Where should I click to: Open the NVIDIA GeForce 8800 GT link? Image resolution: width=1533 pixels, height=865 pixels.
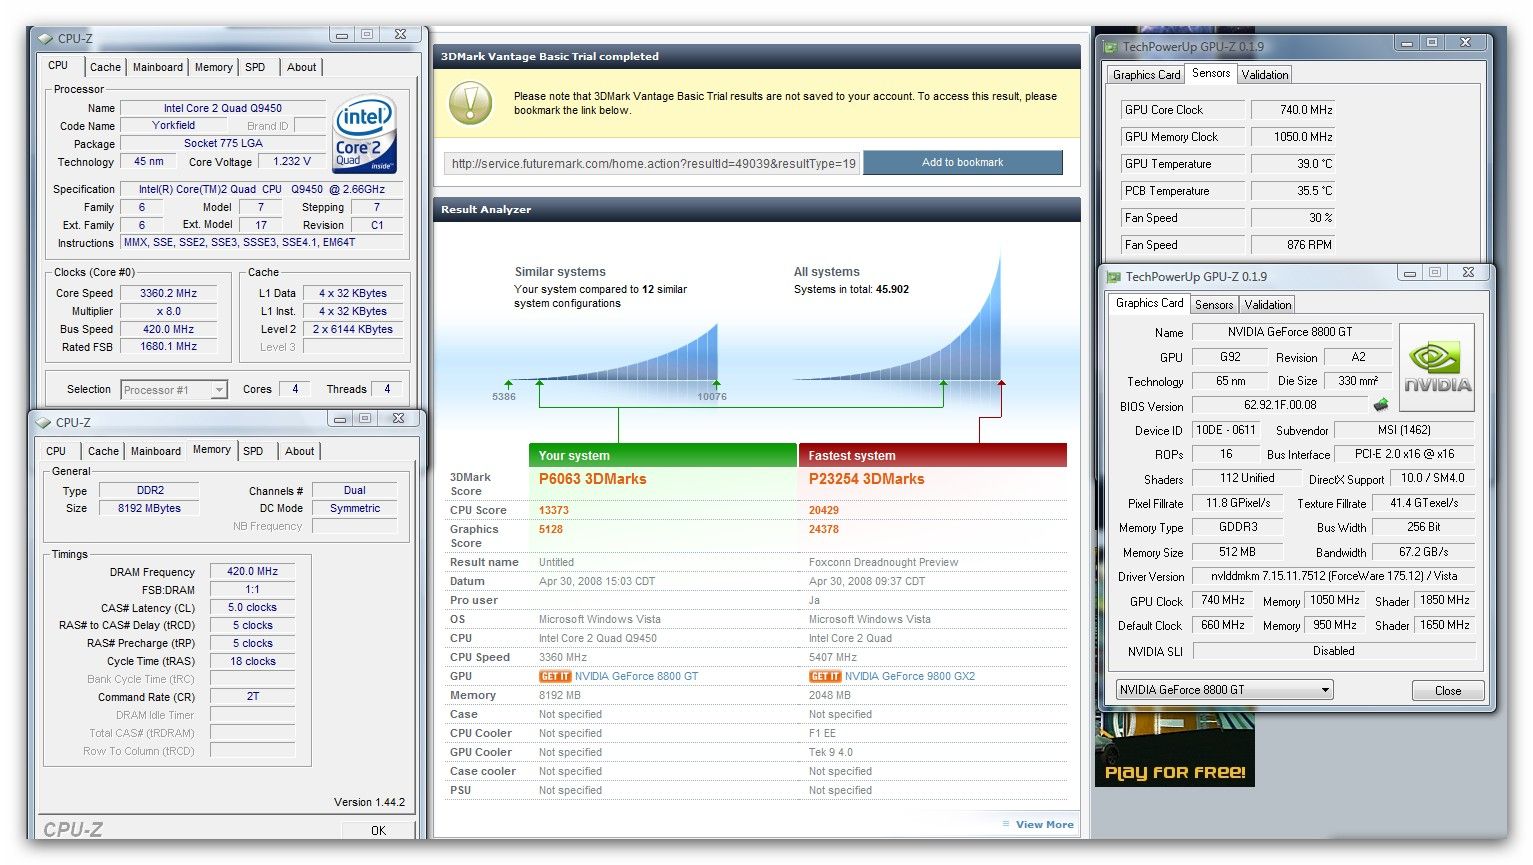pos(636,677)
